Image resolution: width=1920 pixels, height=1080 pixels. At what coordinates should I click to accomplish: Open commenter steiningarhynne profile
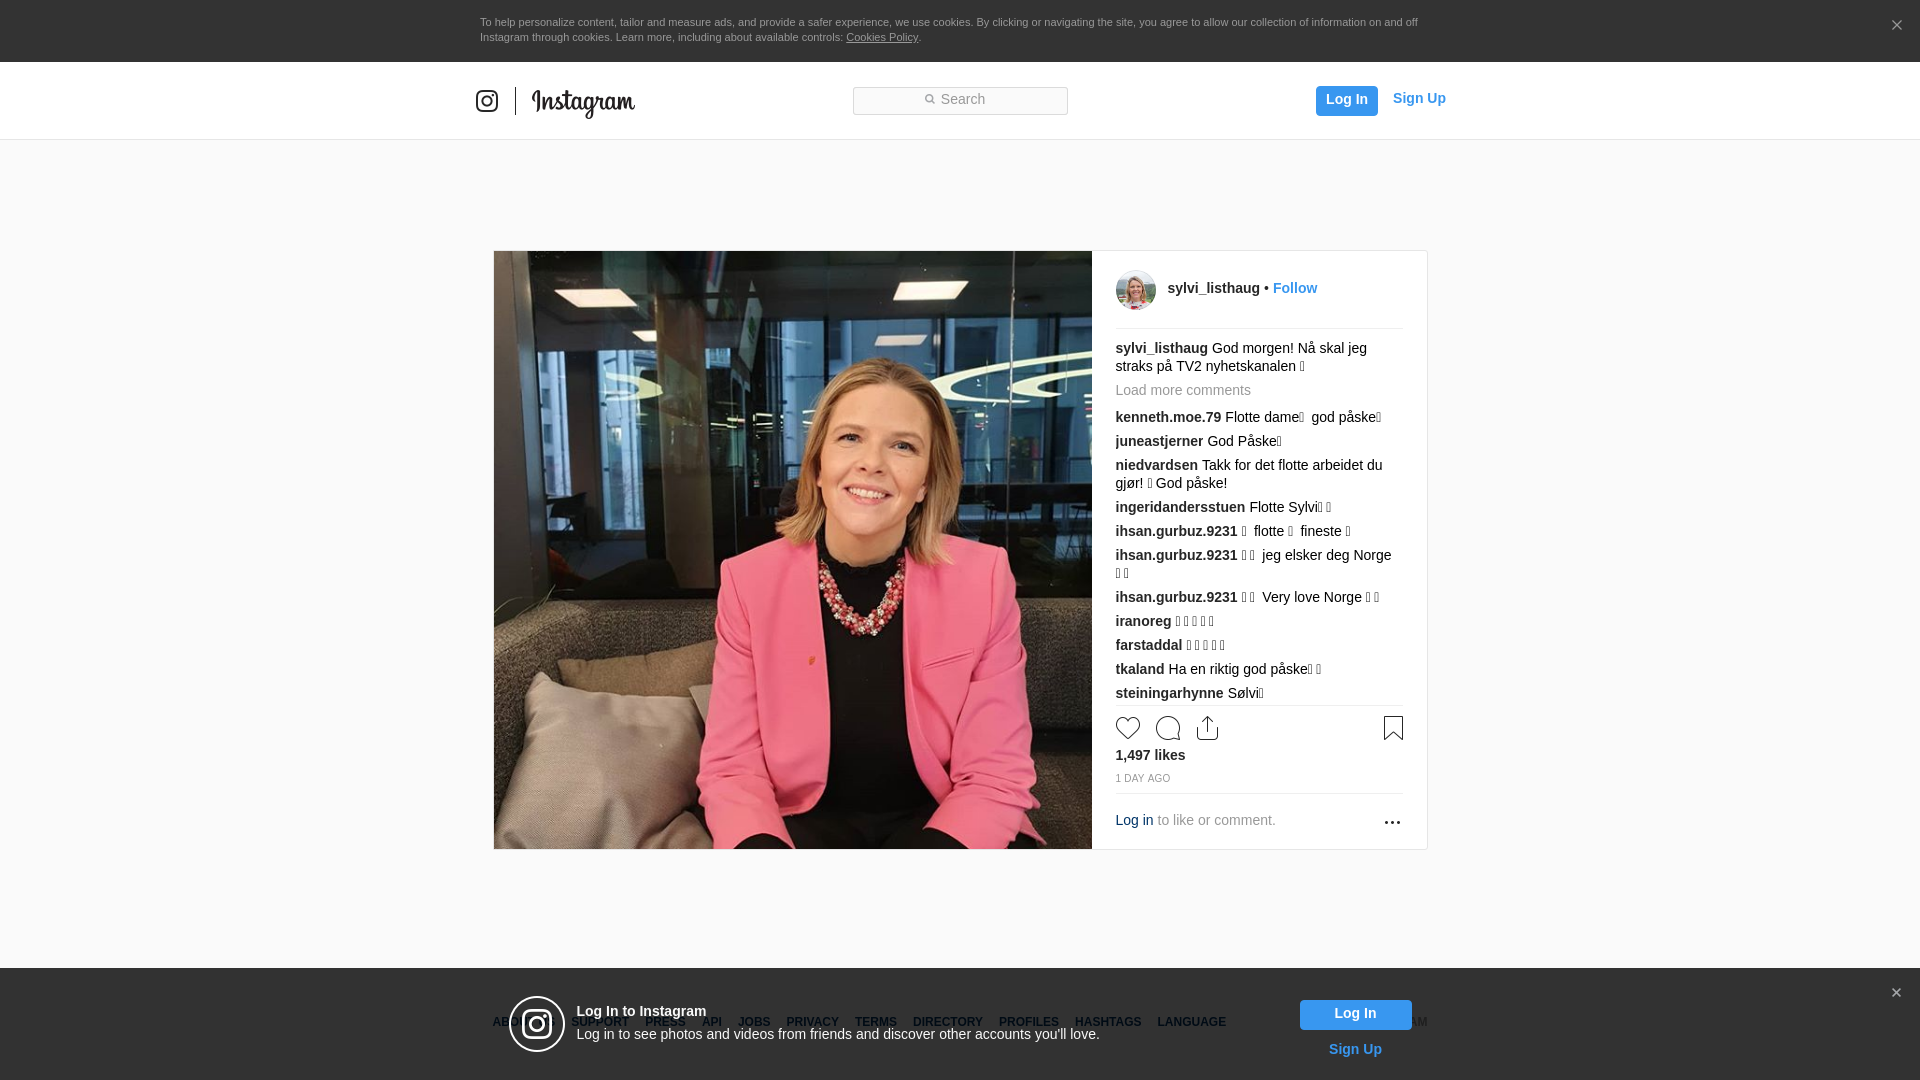(x=1169, y=693)
